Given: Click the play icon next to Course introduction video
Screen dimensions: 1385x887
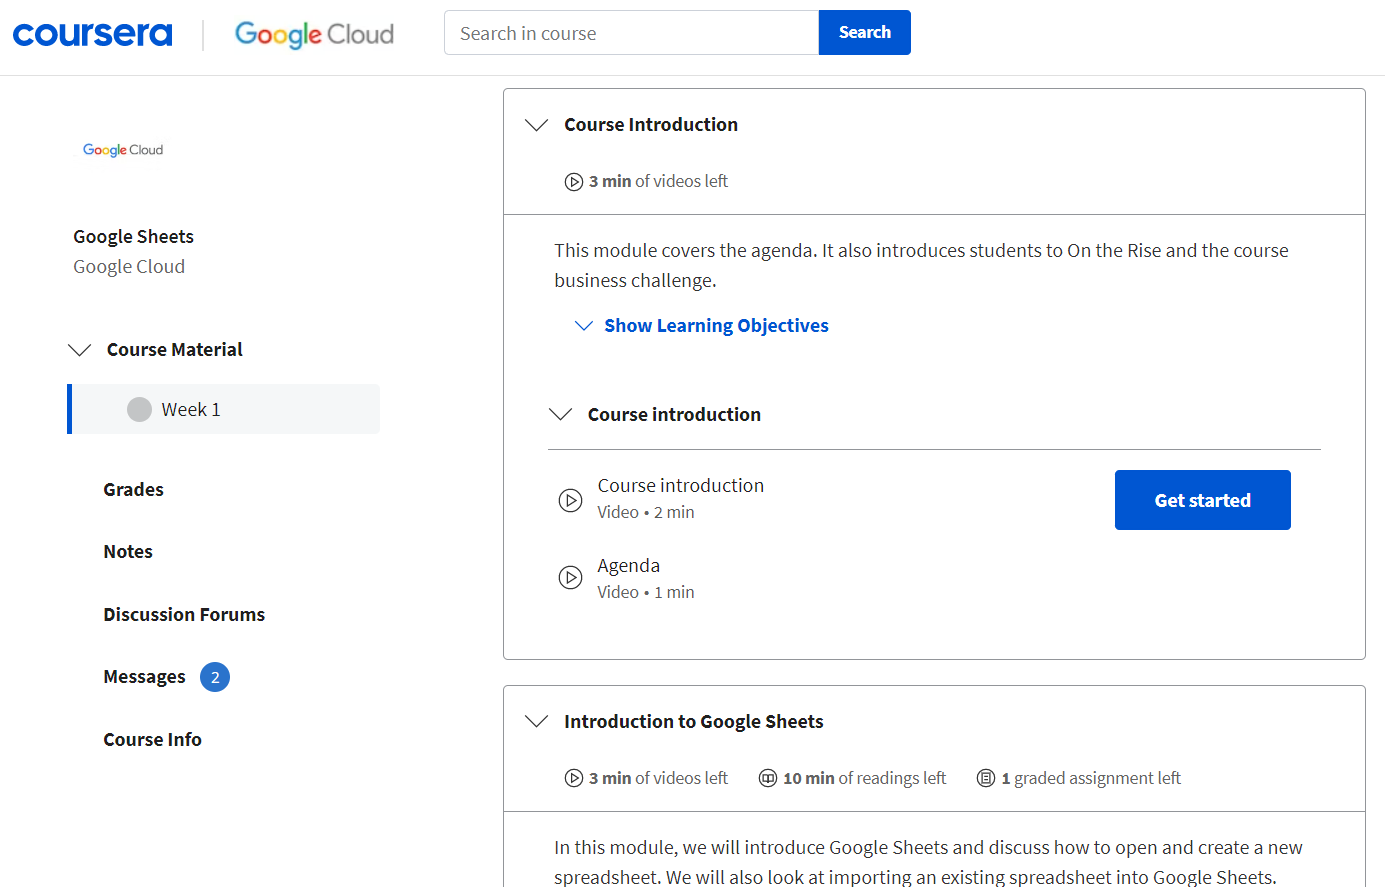Looking at the screenshot, I should 570,499.
